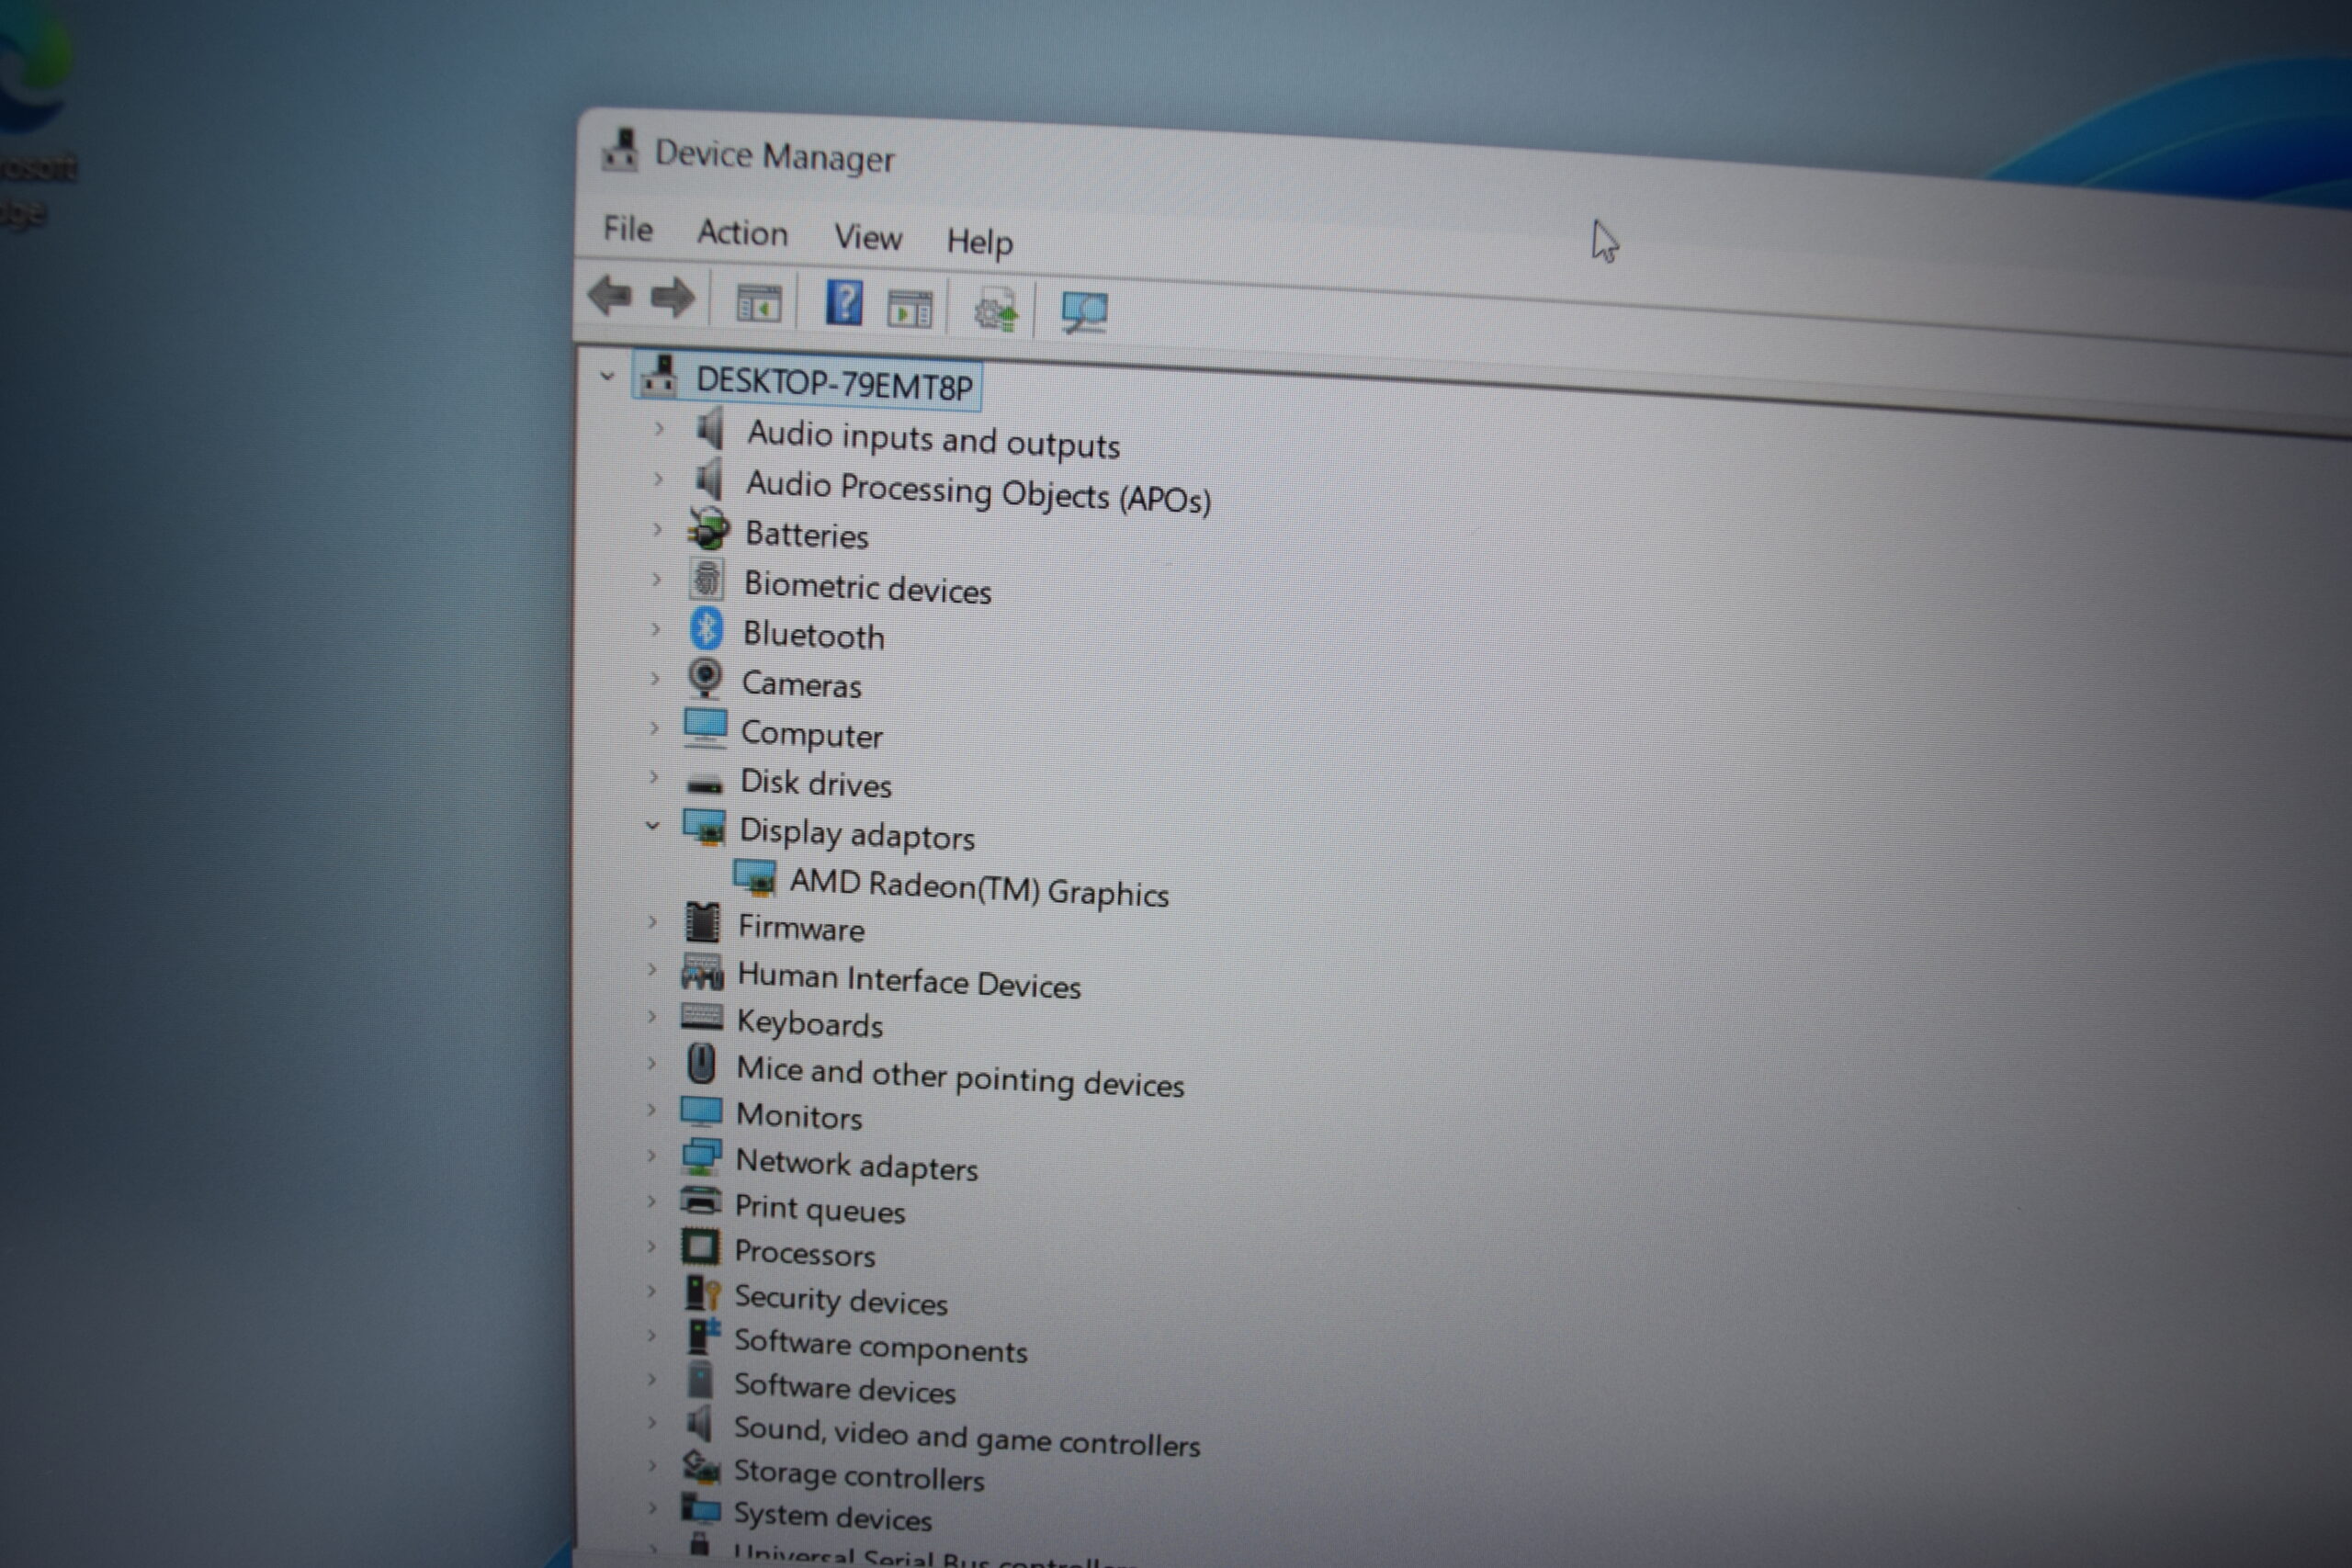Viewport: 2352px width, 1568px height.
Task: Click the Mice and other pointing devices icon
Action: (x=701, y=1063)
